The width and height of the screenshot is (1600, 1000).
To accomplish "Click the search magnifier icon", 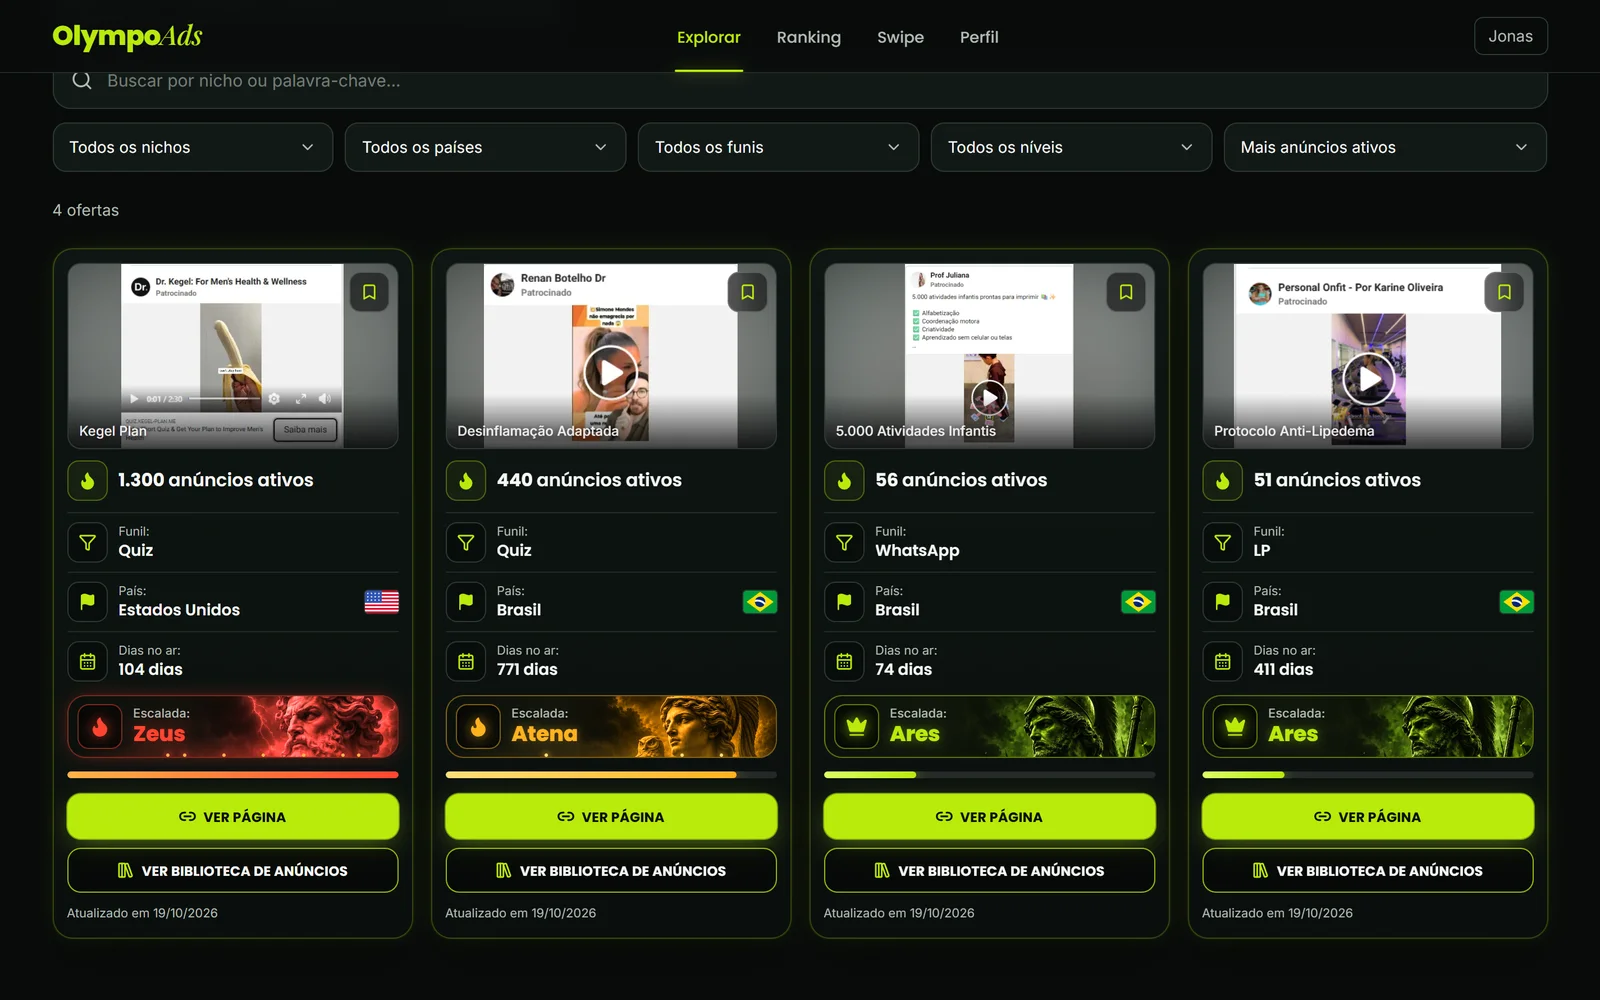I will tap(82, 80).
